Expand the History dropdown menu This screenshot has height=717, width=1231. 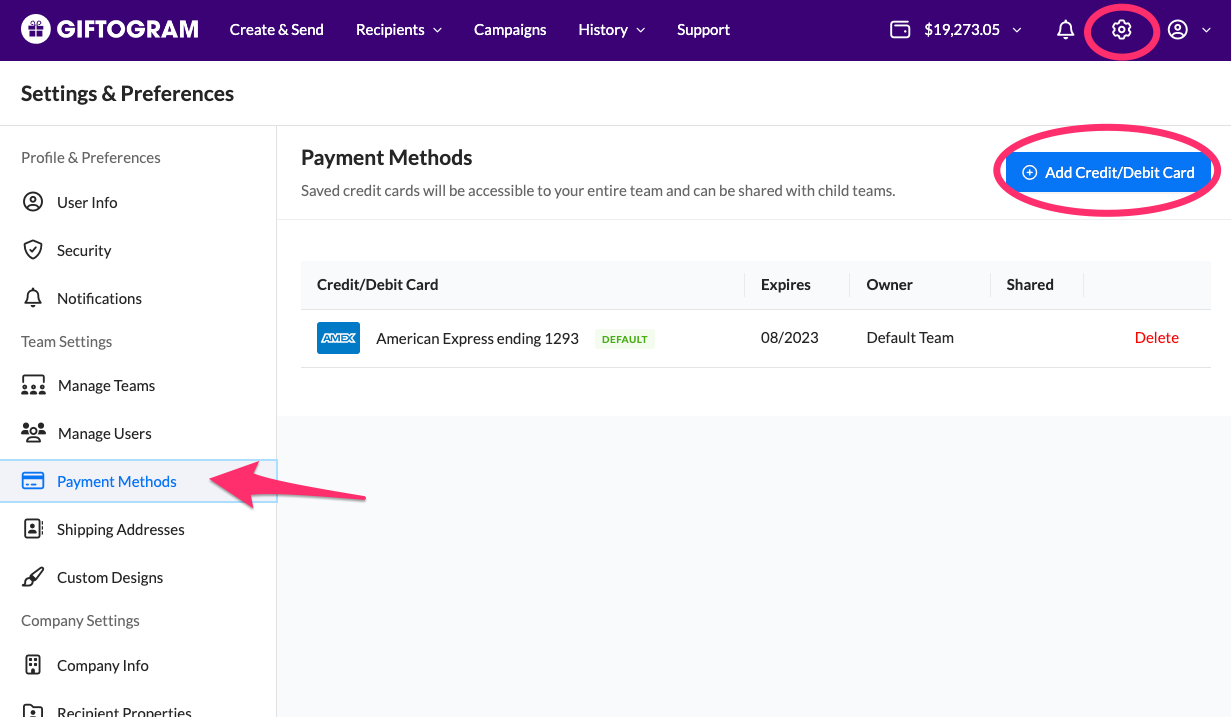[x=611, y=30]
